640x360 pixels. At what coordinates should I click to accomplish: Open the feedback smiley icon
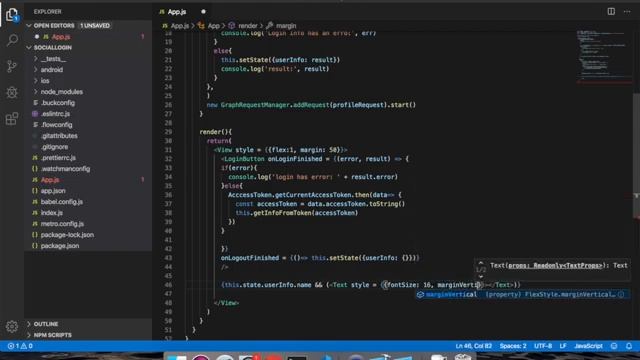pyautogui.click(x=614, y=346)
